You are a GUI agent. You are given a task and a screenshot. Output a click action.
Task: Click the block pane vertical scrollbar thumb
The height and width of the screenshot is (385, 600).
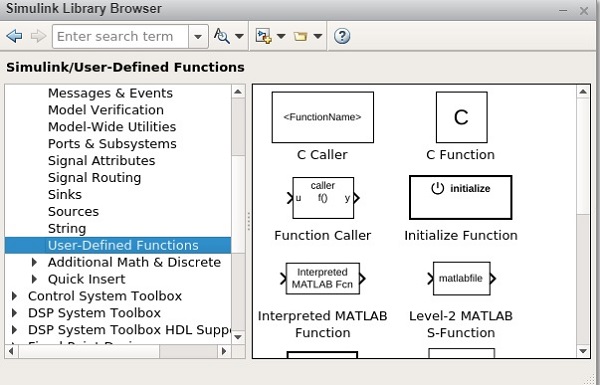(x=583, y=156)
